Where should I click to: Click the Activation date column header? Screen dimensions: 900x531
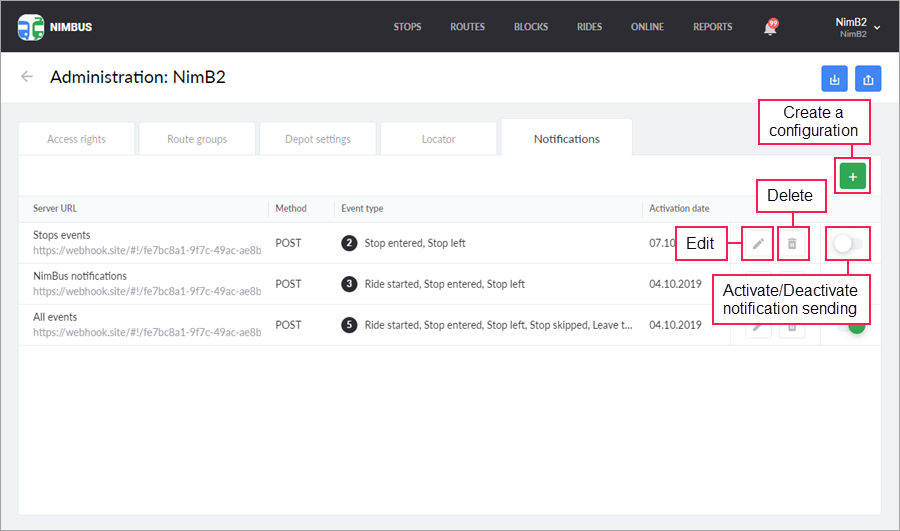pos(679,208)
